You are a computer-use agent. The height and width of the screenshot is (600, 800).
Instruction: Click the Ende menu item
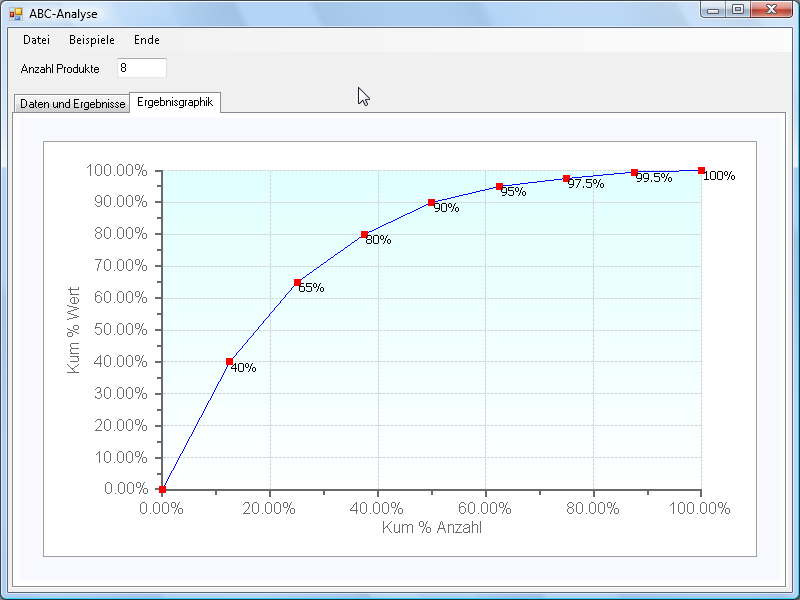[x=146, y=40]
